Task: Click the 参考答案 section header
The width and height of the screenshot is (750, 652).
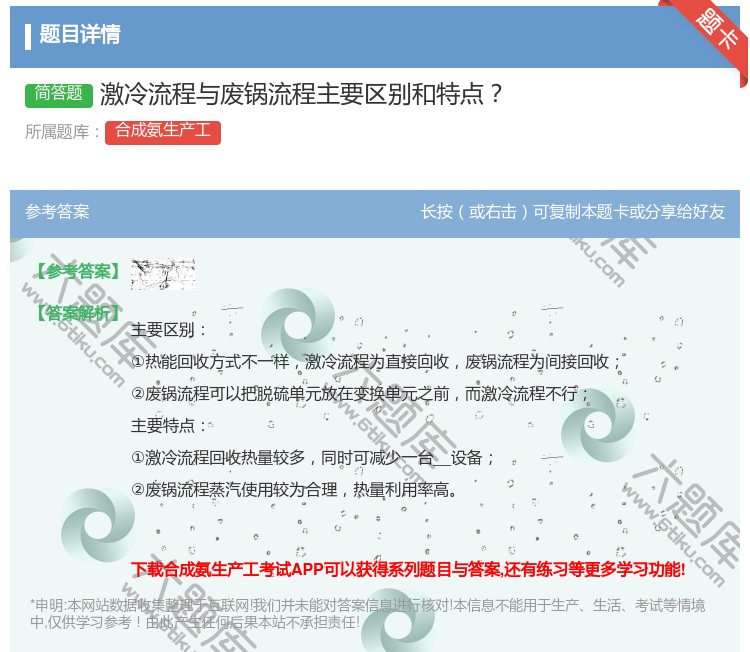Action: [57, 212]
